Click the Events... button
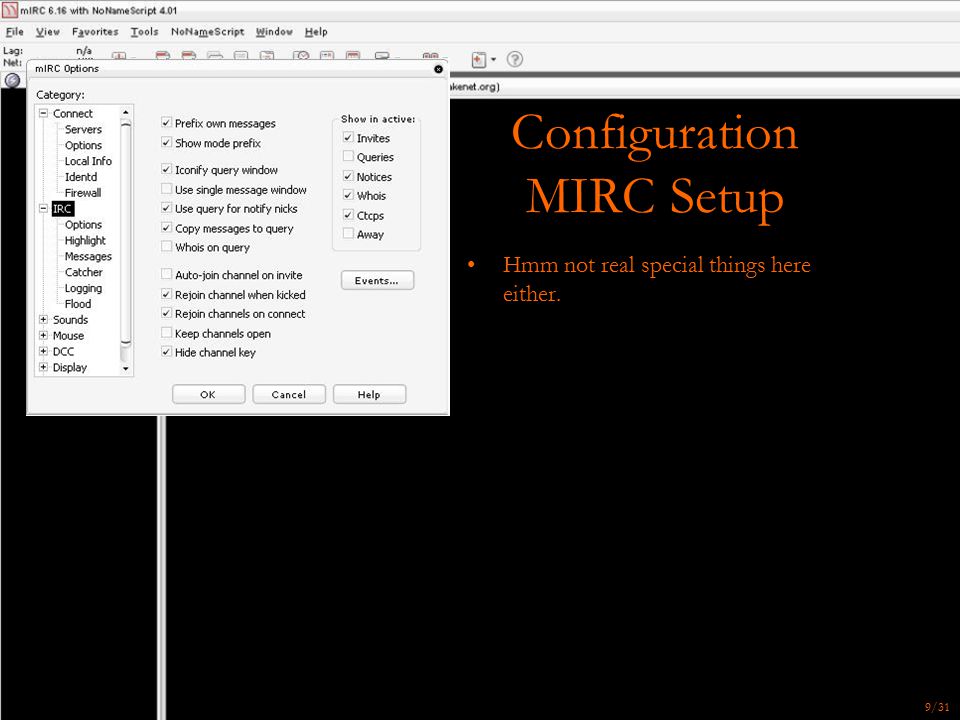The height and width of the screenshot is (720, 960). click(377, 280)
